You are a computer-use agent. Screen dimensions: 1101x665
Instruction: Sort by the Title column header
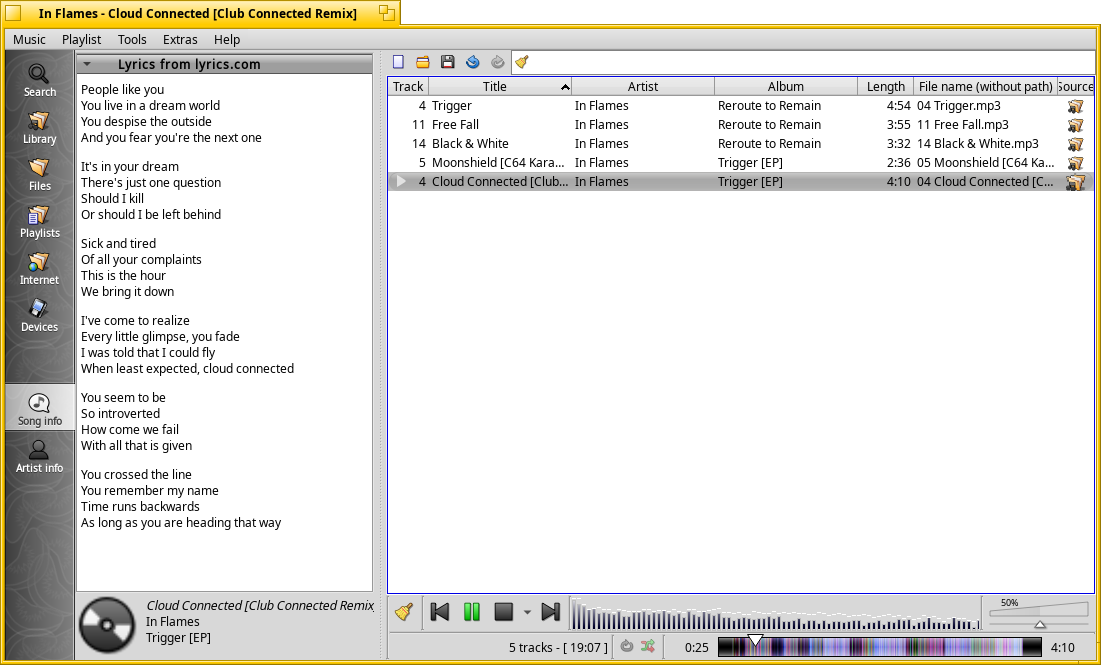tap(500, 86)
